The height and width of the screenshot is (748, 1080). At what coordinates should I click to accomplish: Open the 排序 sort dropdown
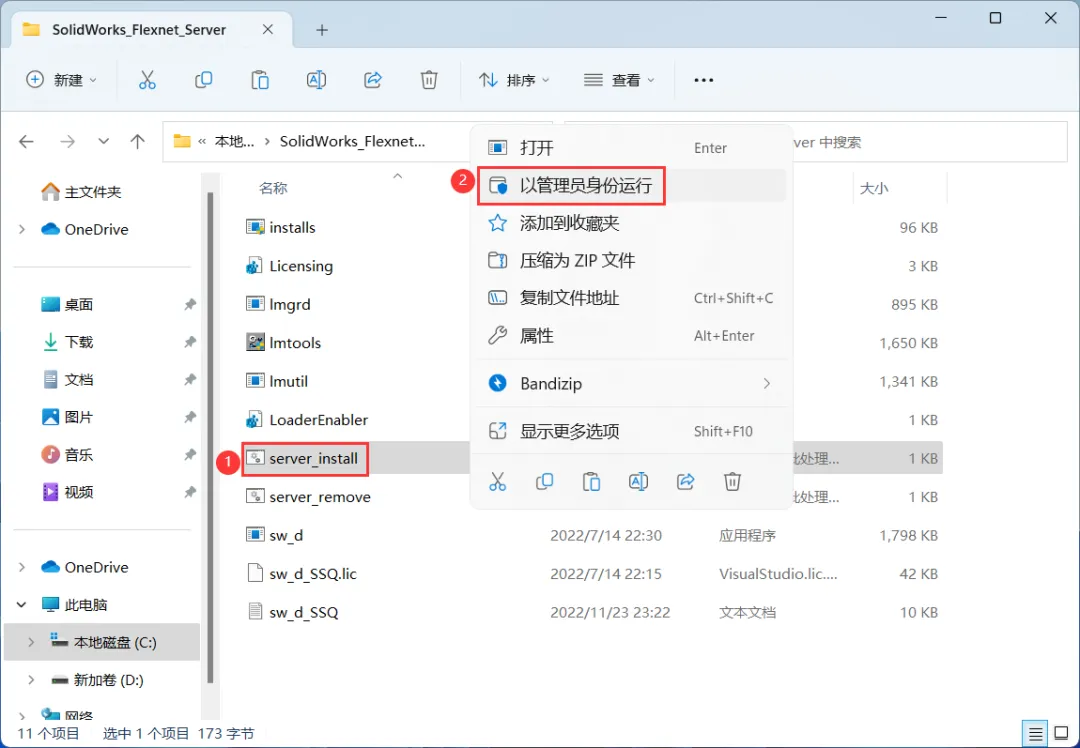pyautogui.click(x=515, y=80)
